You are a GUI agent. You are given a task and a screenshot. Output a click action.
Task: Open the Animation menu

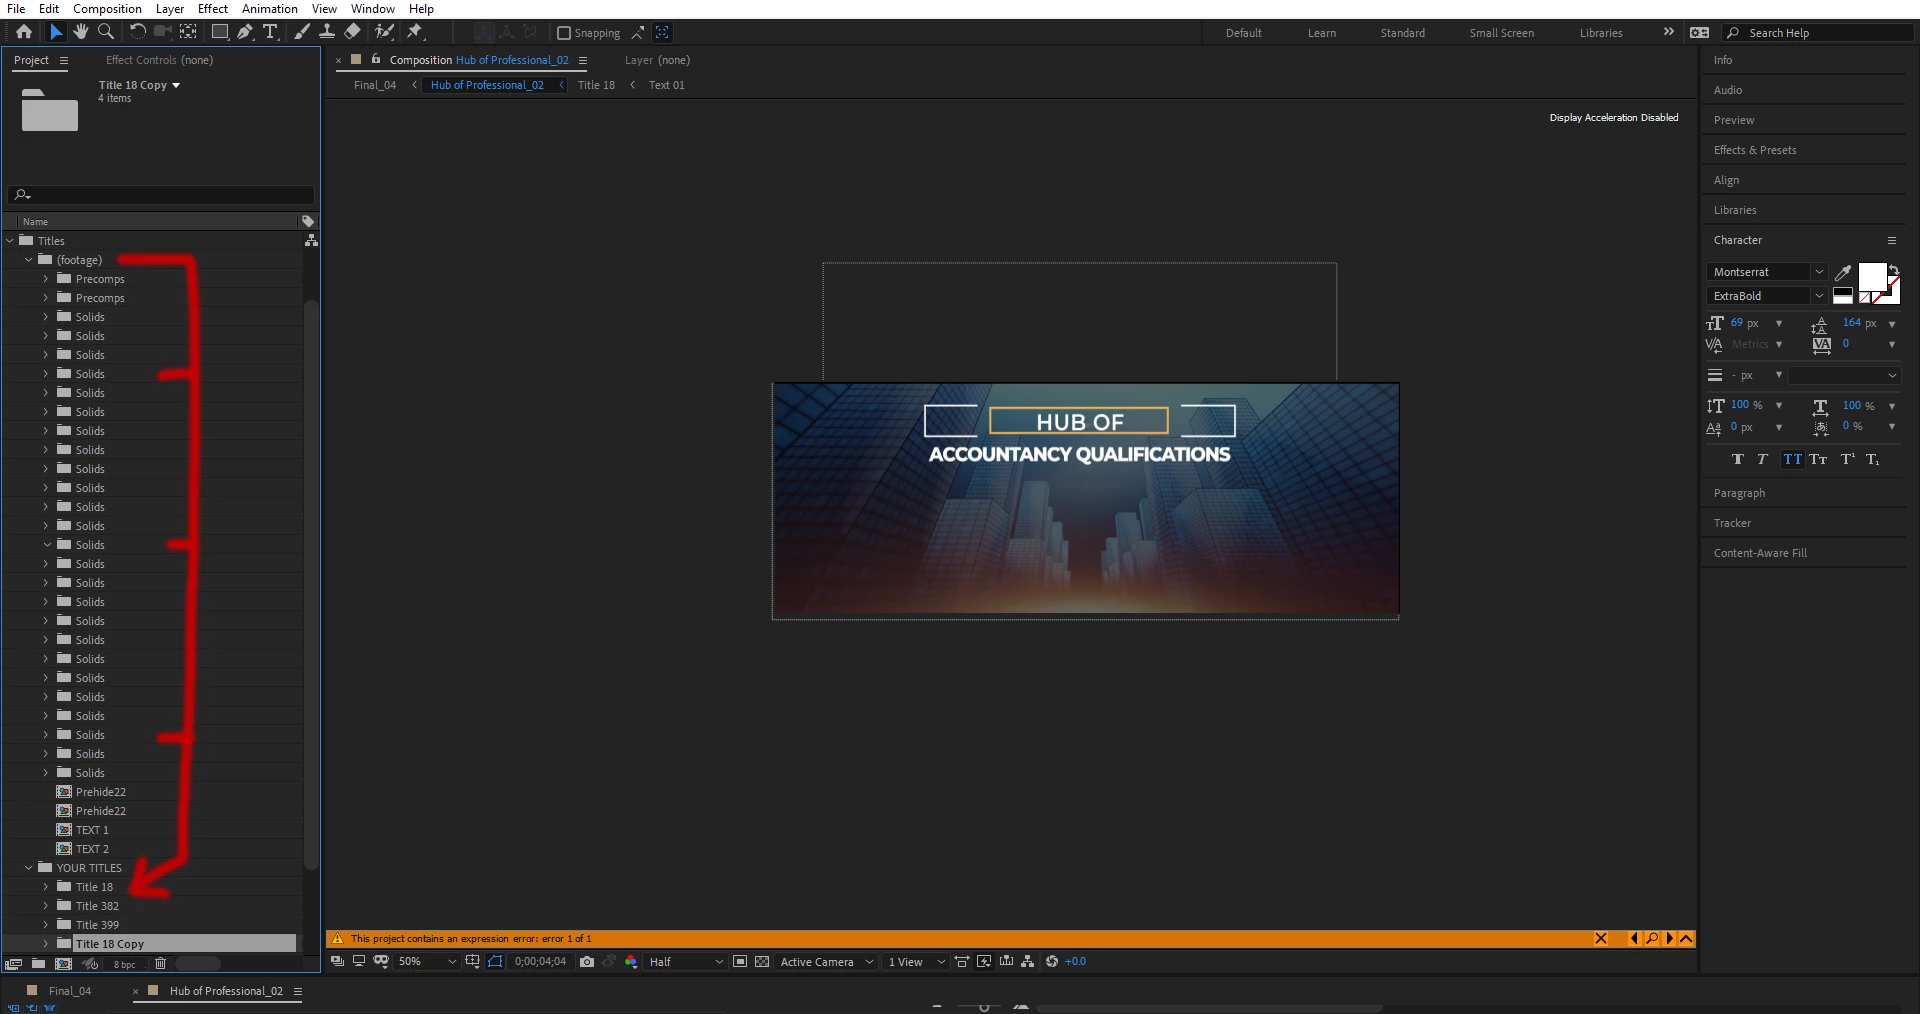(270, 9)
